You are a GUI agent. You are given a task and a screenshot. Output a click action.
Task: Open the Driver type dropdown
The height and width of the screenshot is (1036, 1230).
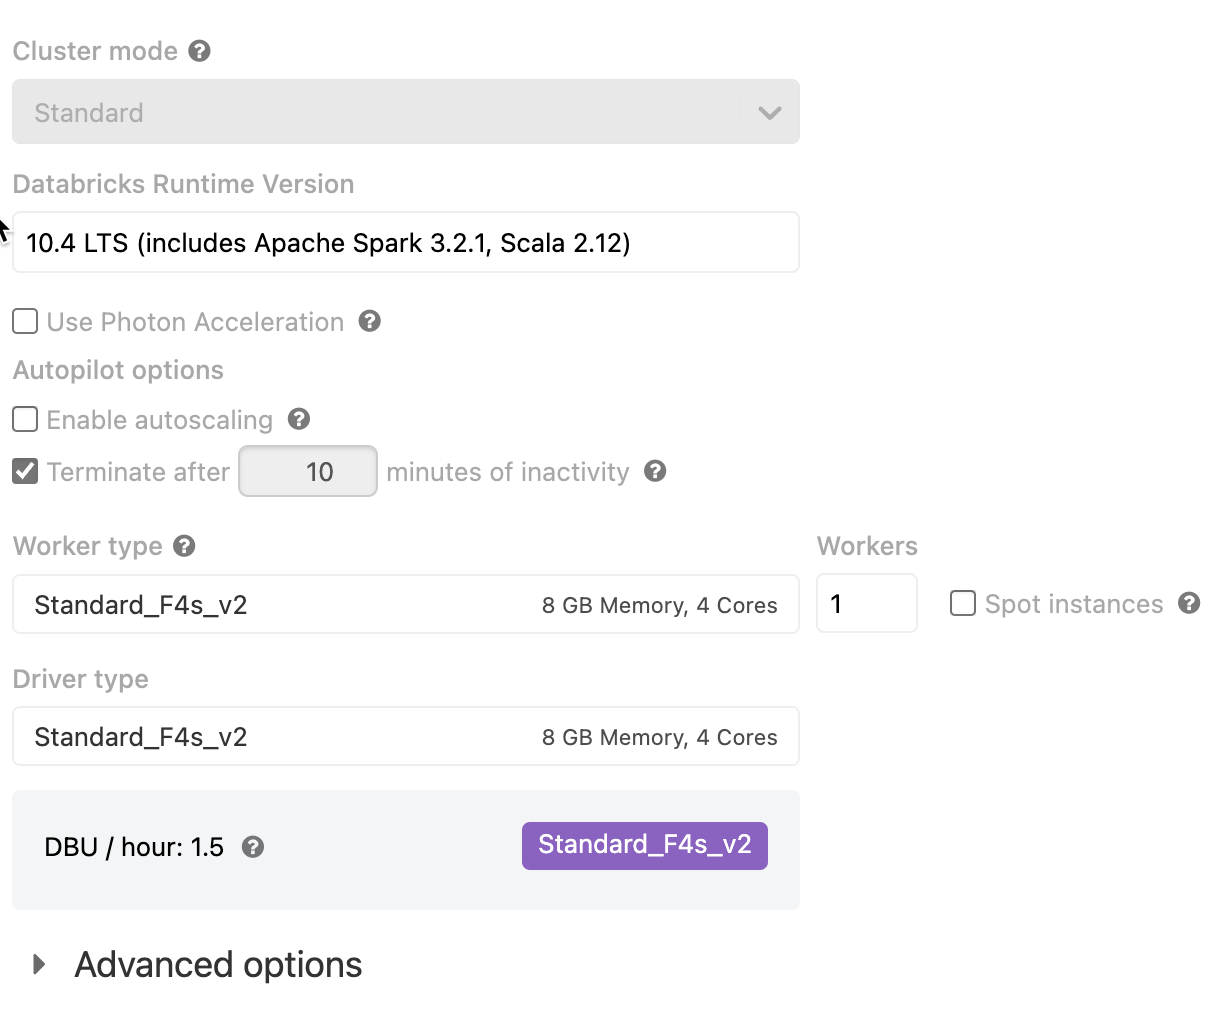405,737
